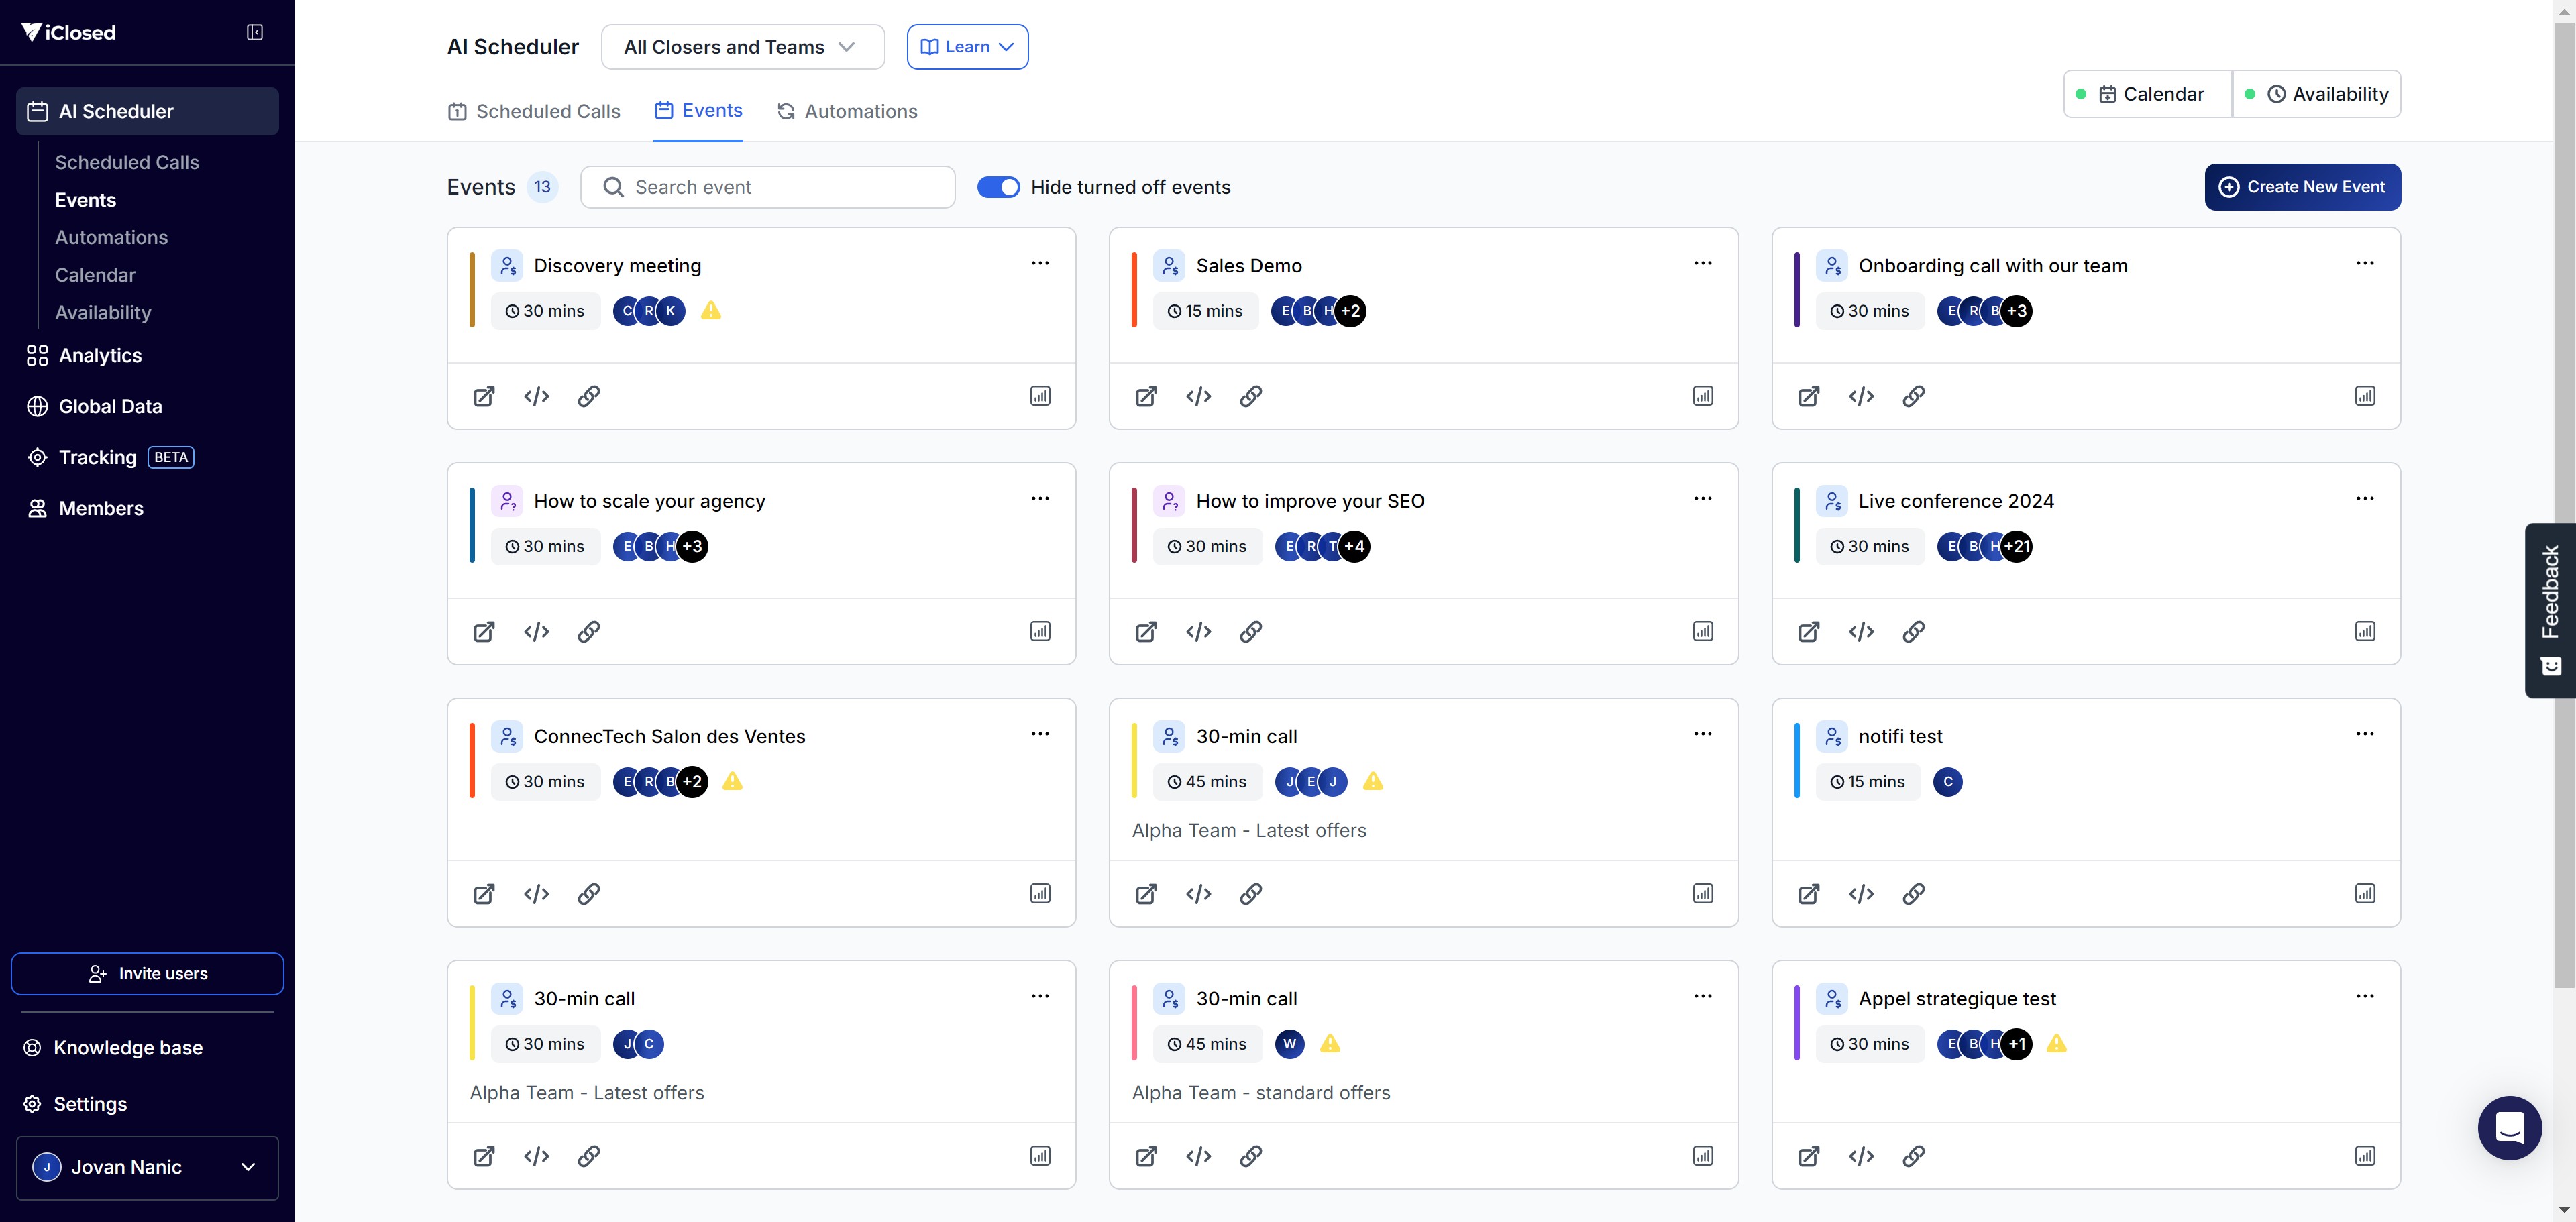The image size is (2576, 1222).
Task: Collapse the sidebar panel icon
Action: 255,32
